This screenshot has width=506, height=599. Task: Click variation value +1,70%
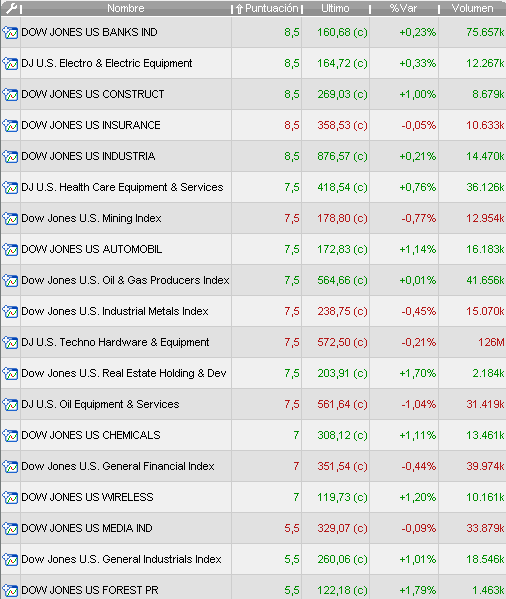tap(418, 373)
